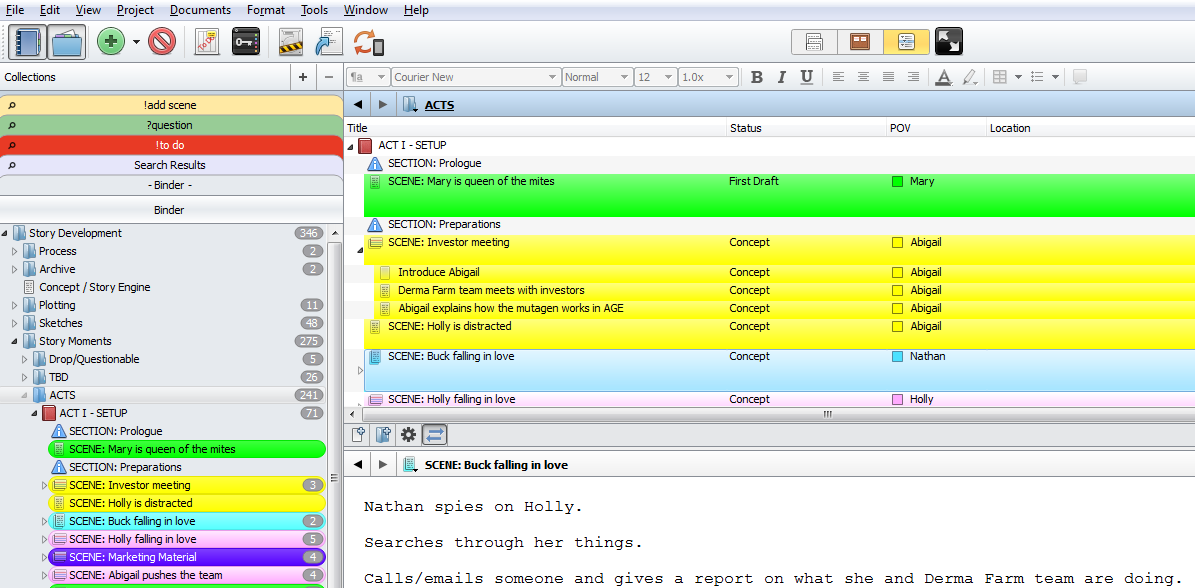Open the paragraph style dropdown
This screenshot has height=588, width=1195.
tap(368, 77)
